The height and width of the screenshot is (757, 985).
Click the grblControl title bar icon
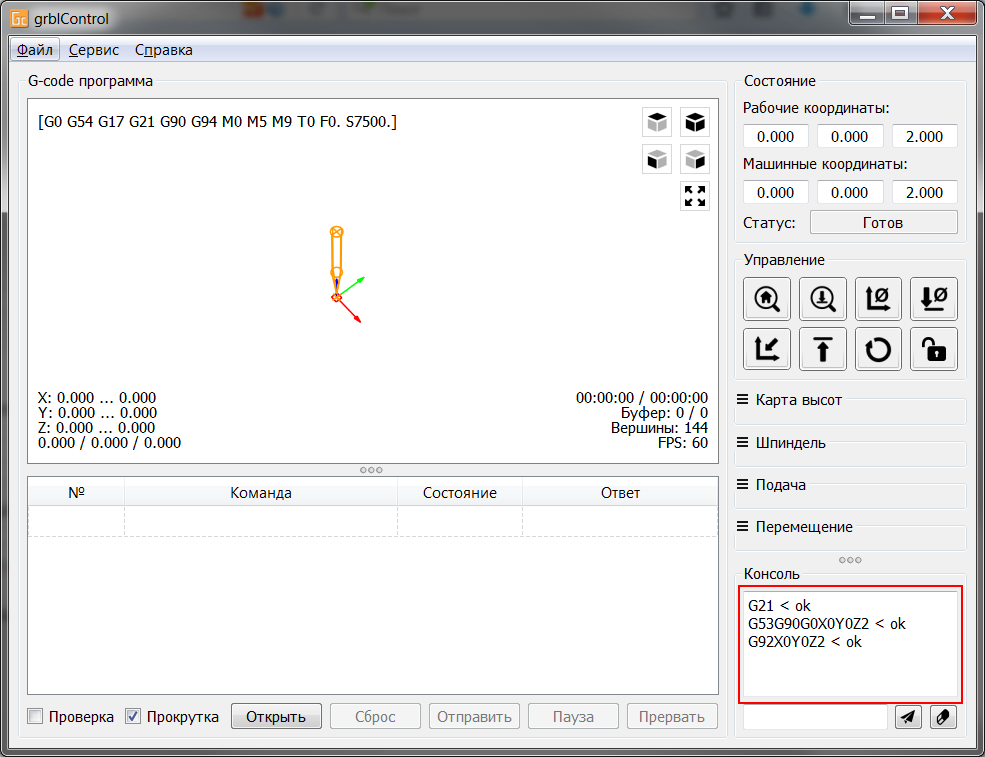click(19, 18)
